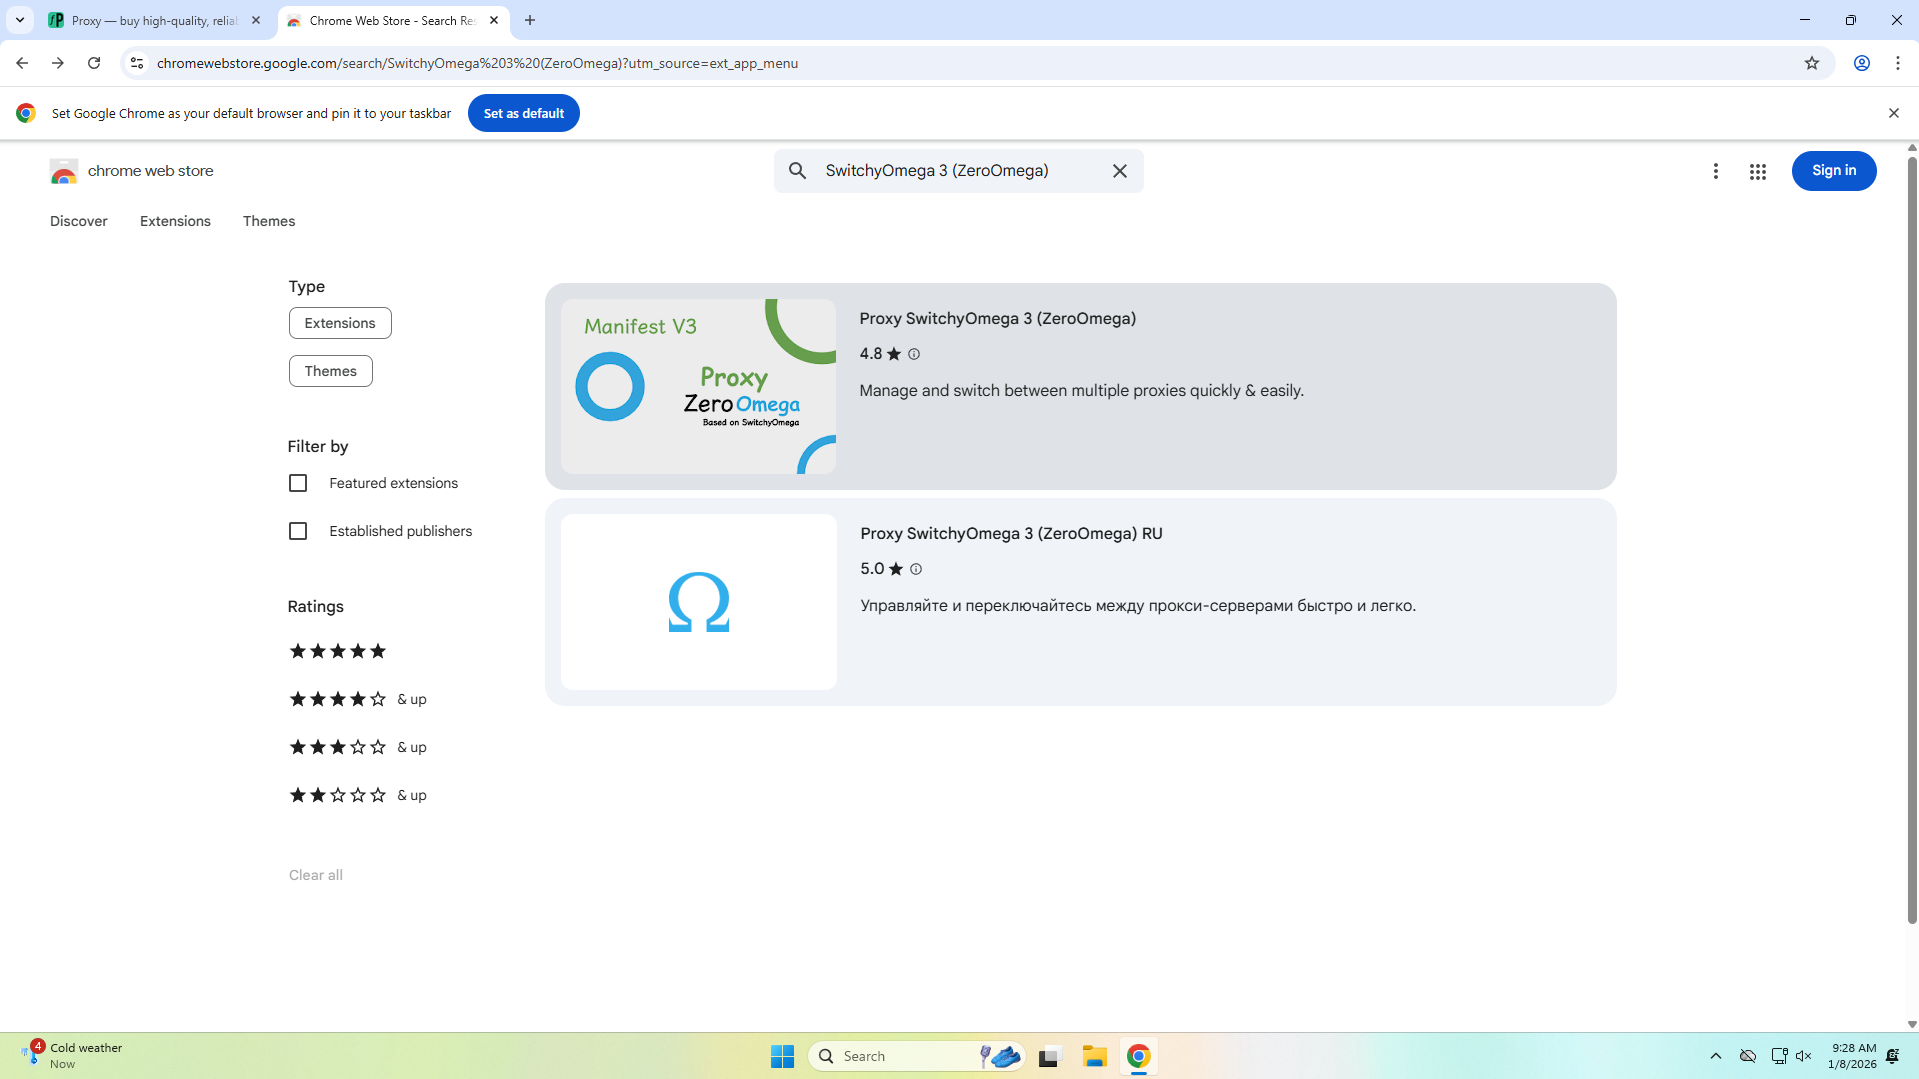Viewport: 1919px width, 1079px height.
Task: Bookmark this page with the star icon
Action: (1812, 63)
